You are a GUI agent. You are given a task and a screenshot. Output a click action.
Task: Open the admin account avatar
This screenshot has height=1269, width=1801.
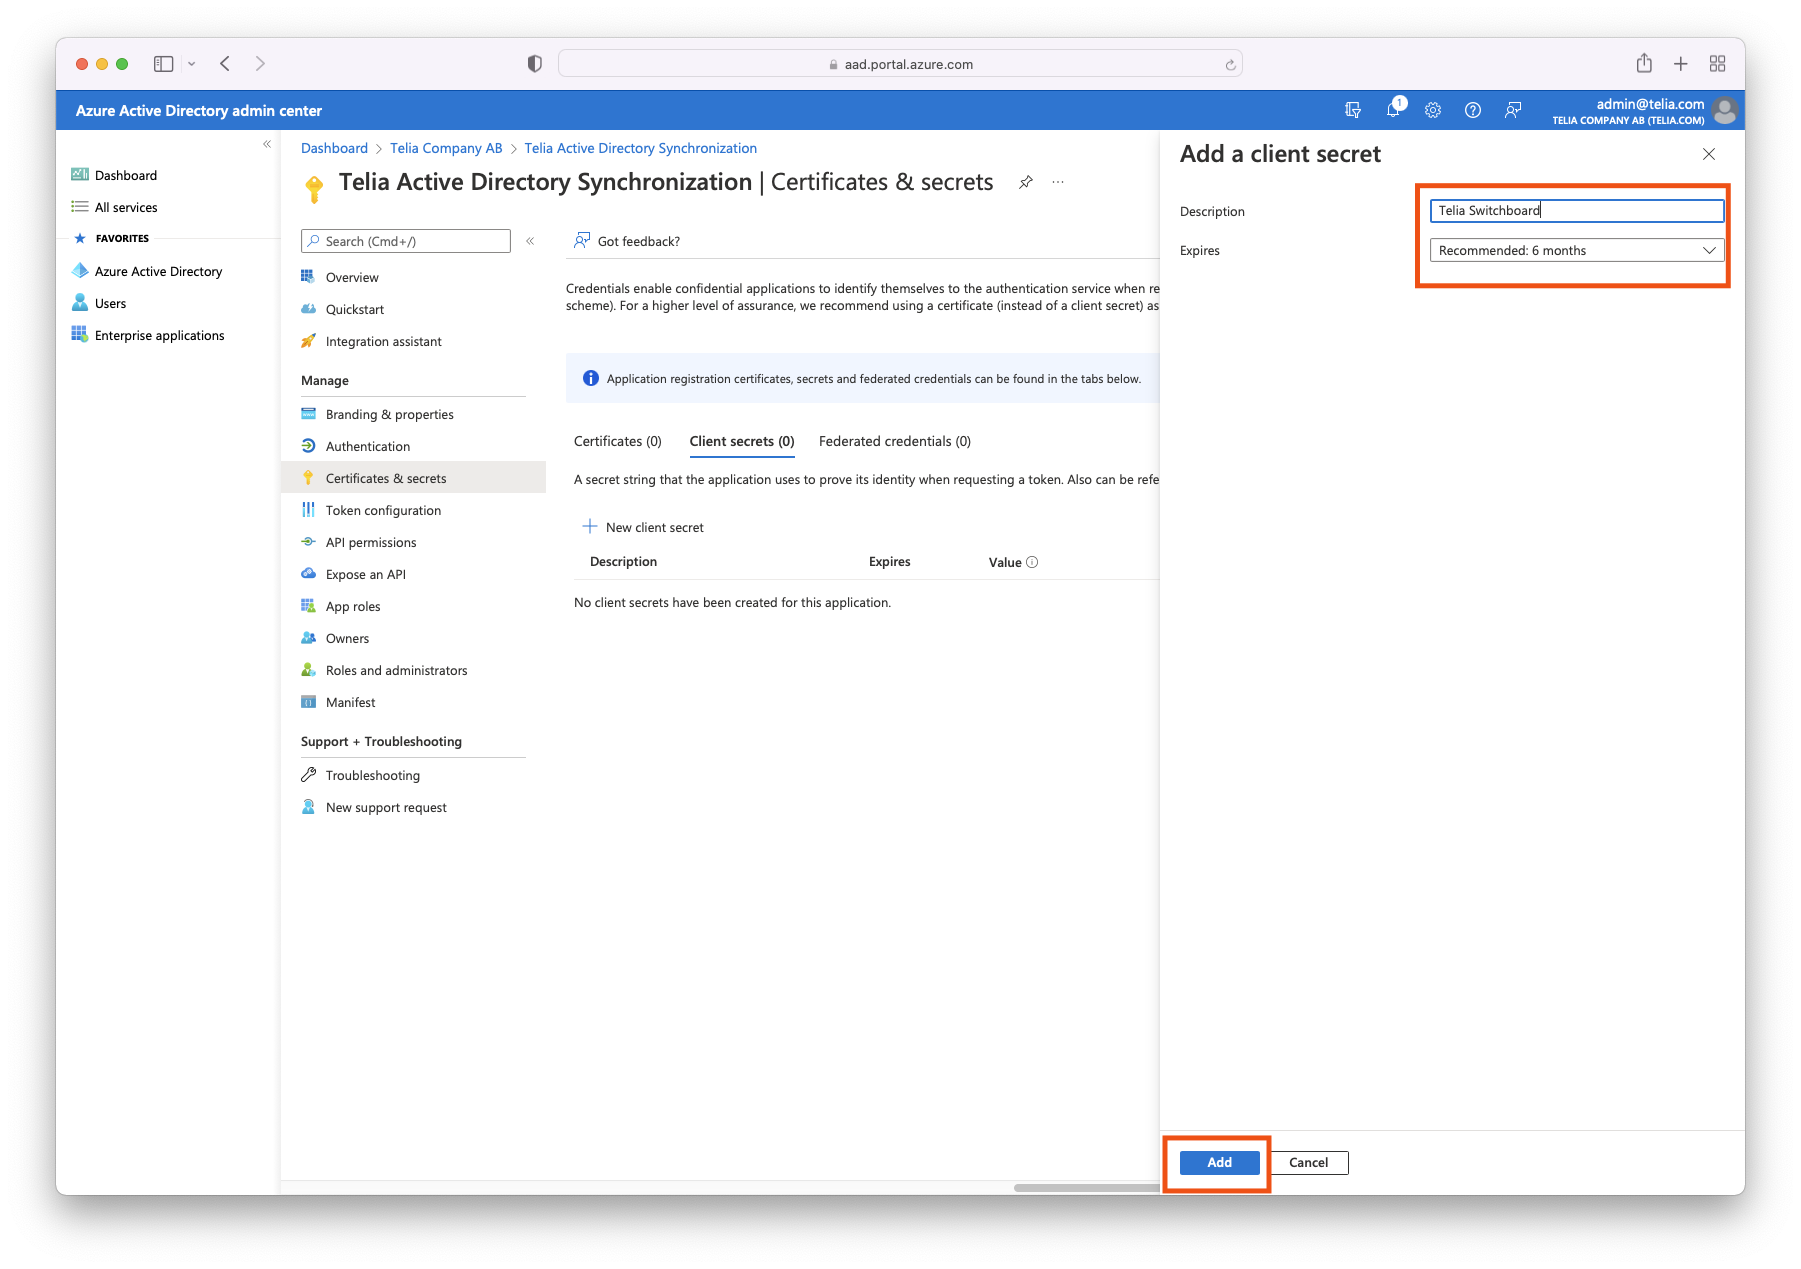pyautogui.click(x=1724, y=110)
